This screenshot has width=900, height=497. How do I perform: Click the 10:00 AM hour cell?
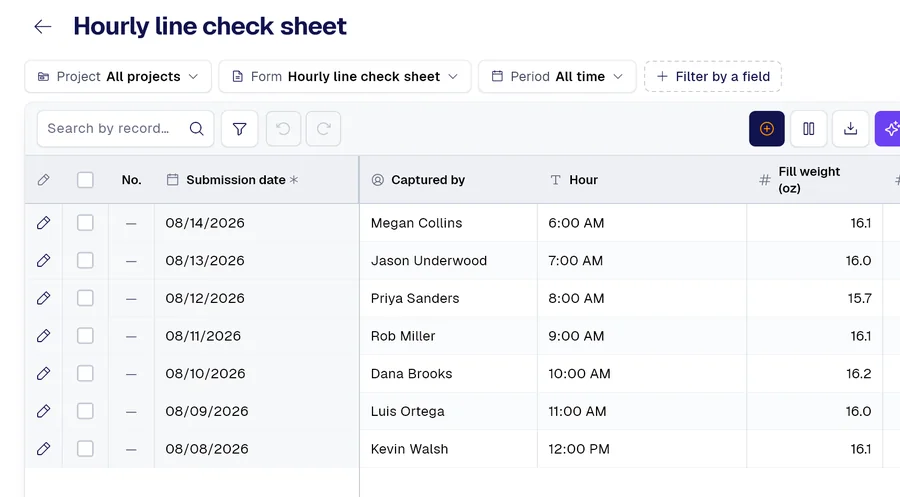pos(642,374)
